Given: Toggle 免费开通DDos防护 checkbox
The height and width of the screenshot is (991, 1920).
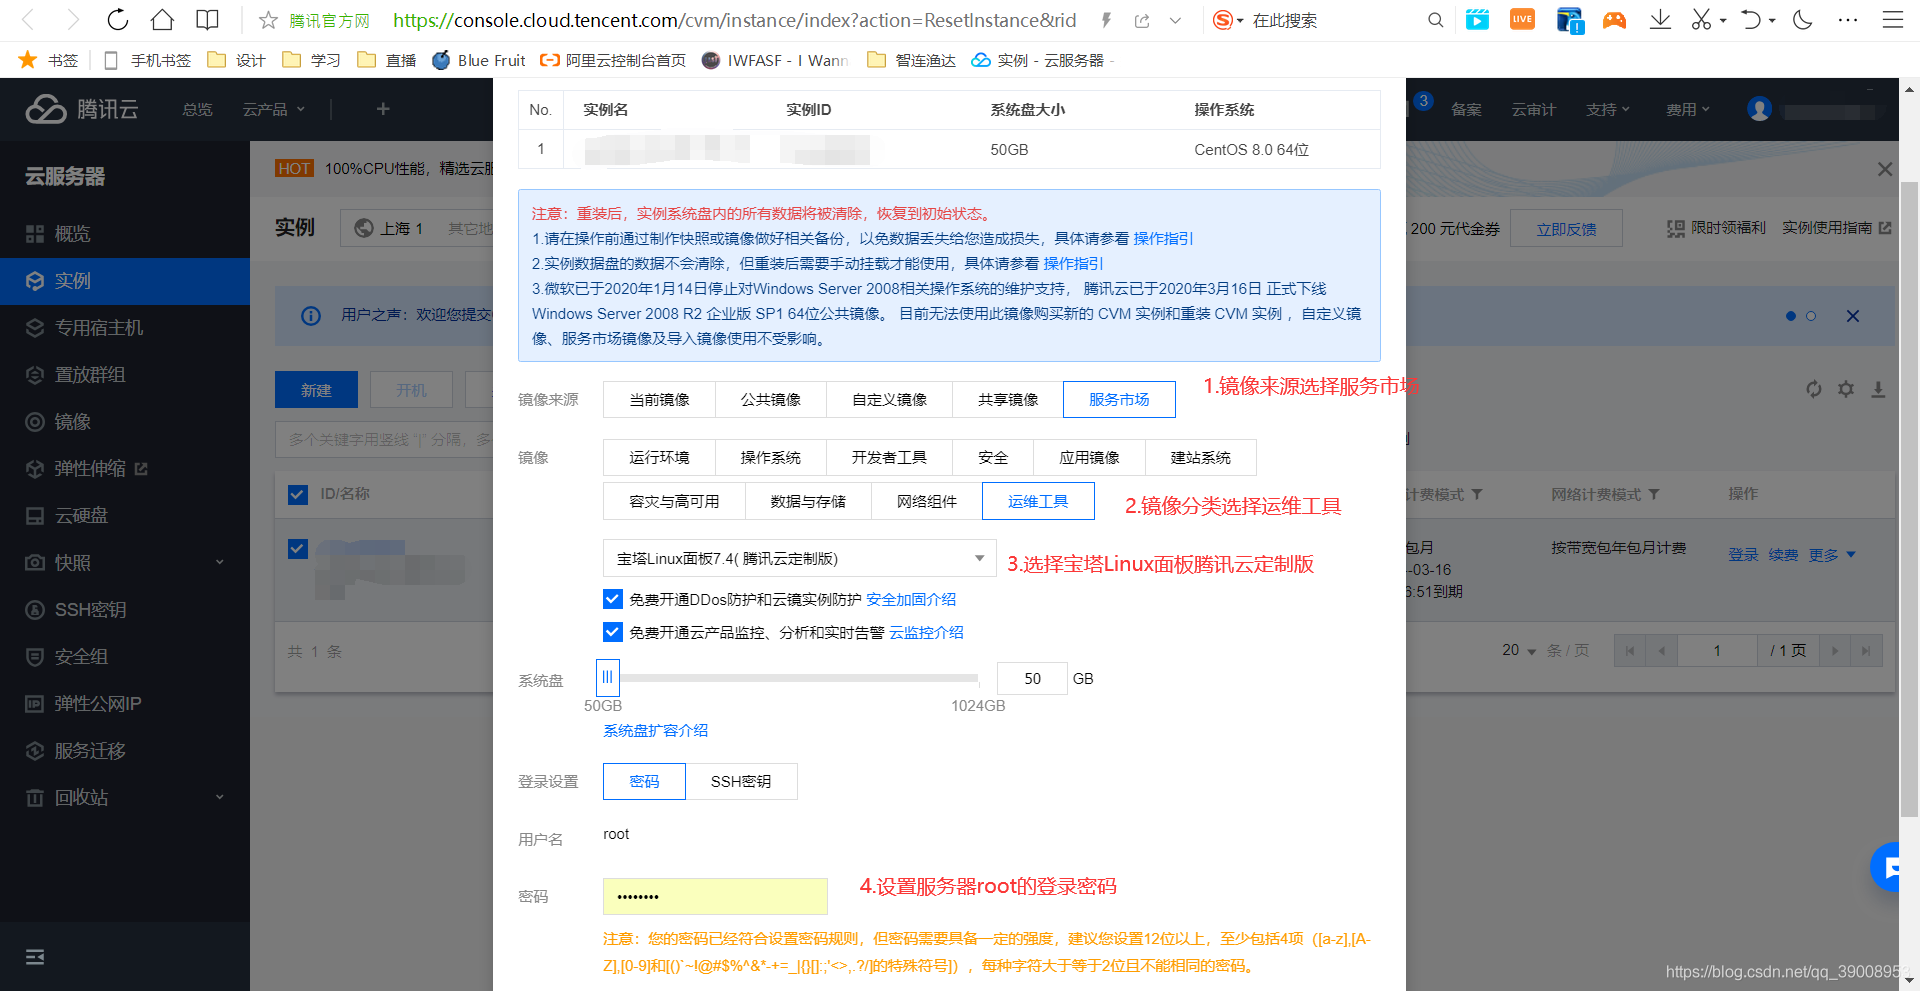Looking at the screenshot, I should click(x=613, y=599).
